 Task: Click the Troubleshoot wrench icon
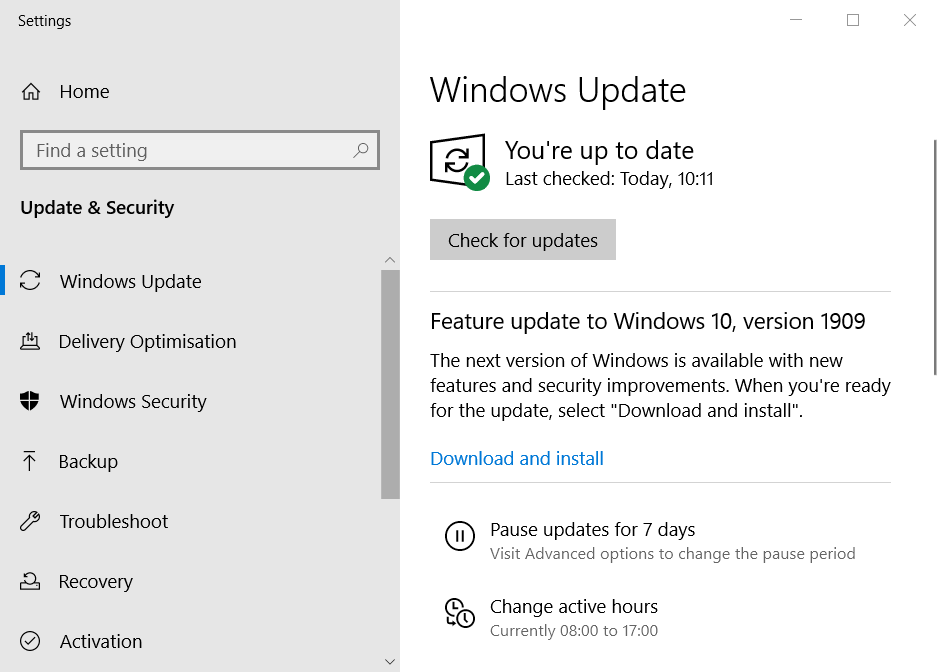click(30, 521)
